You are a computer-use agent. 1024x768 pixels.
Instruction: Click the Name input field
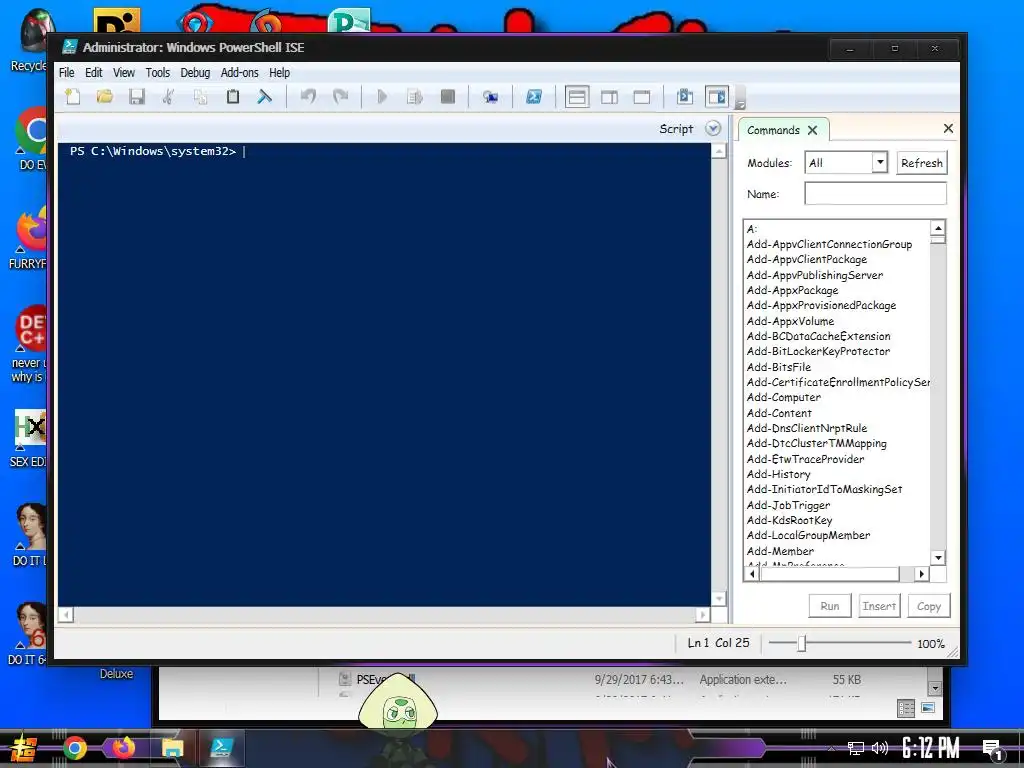point(875,193)
